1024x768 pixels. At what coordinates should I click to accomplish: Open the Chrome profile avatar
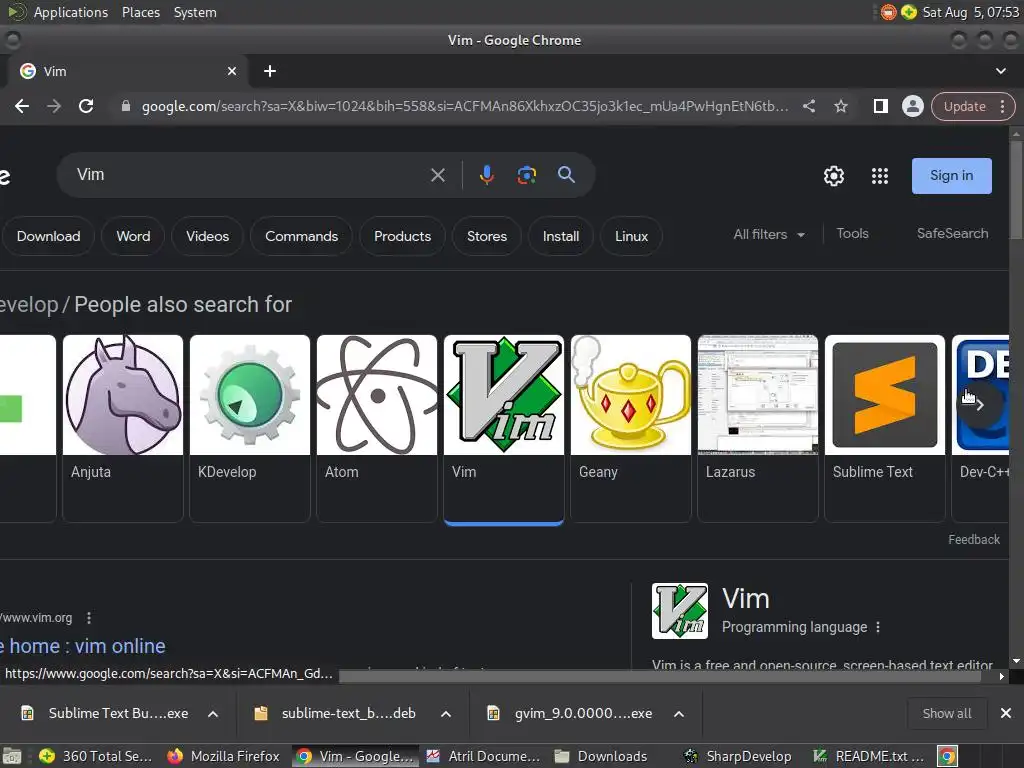pos(912,106)
